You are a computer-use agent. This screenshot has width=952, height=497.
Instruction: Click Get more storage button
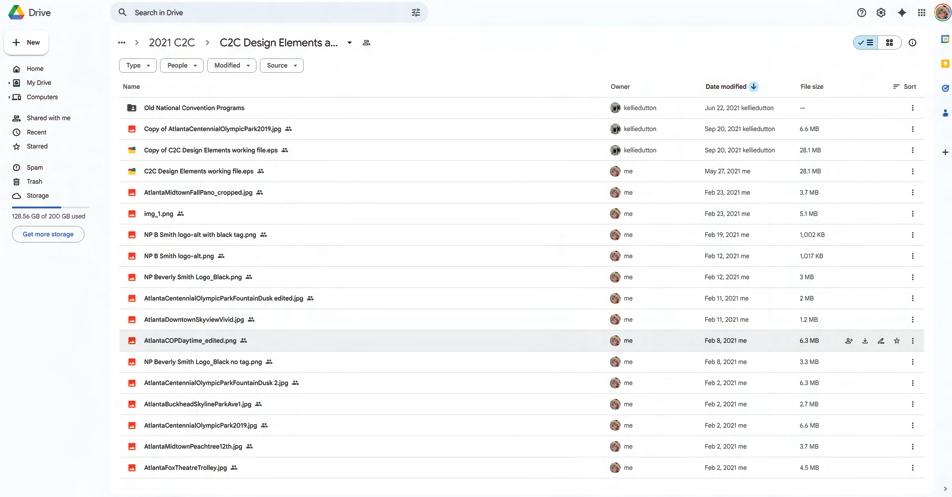pyautogui.click(x=48, y=234)
